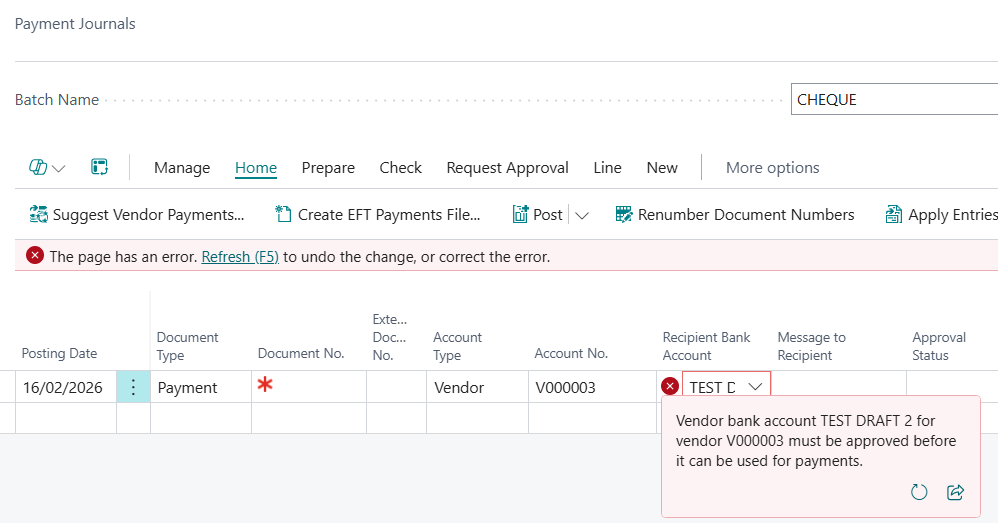The width and height of the screenshot is (998, 523).
Task: Click Renumber Document Numbers action
Action: (734, 214)
